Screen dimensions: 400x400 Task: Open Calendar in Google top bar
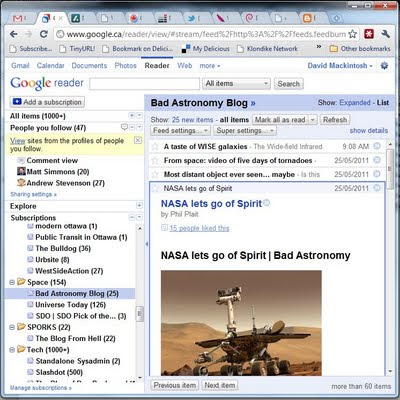(x=50, y=66)
